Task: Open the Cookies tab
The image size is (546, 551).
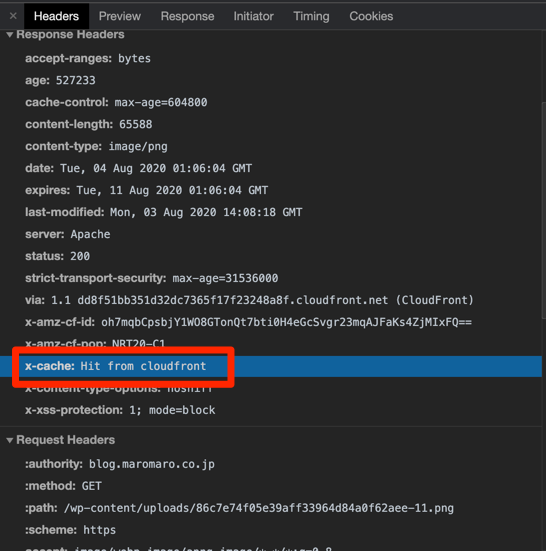Action: pos(371,16)
